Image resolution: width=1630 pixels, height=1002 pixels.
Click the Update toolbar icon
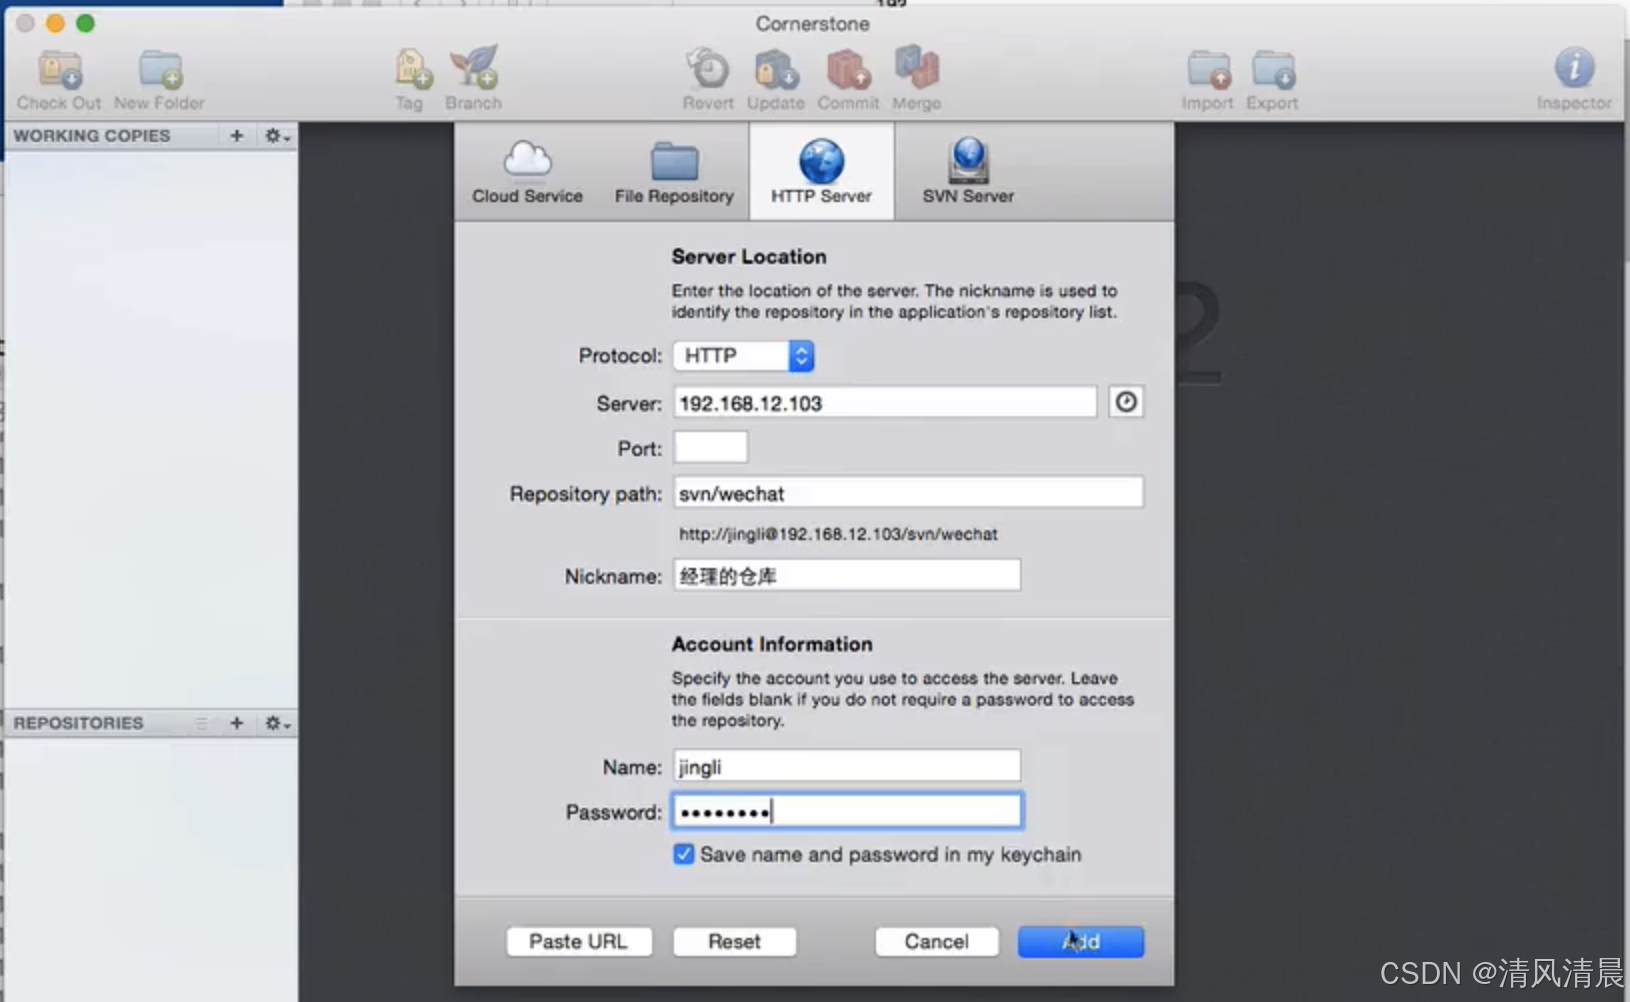tap(776, 70)
